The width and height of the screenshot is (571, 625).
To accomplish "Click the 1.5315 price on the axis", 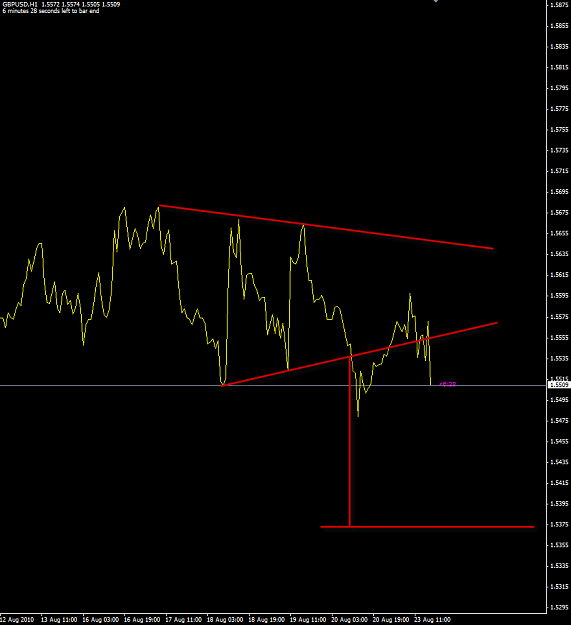I will 559,587.
